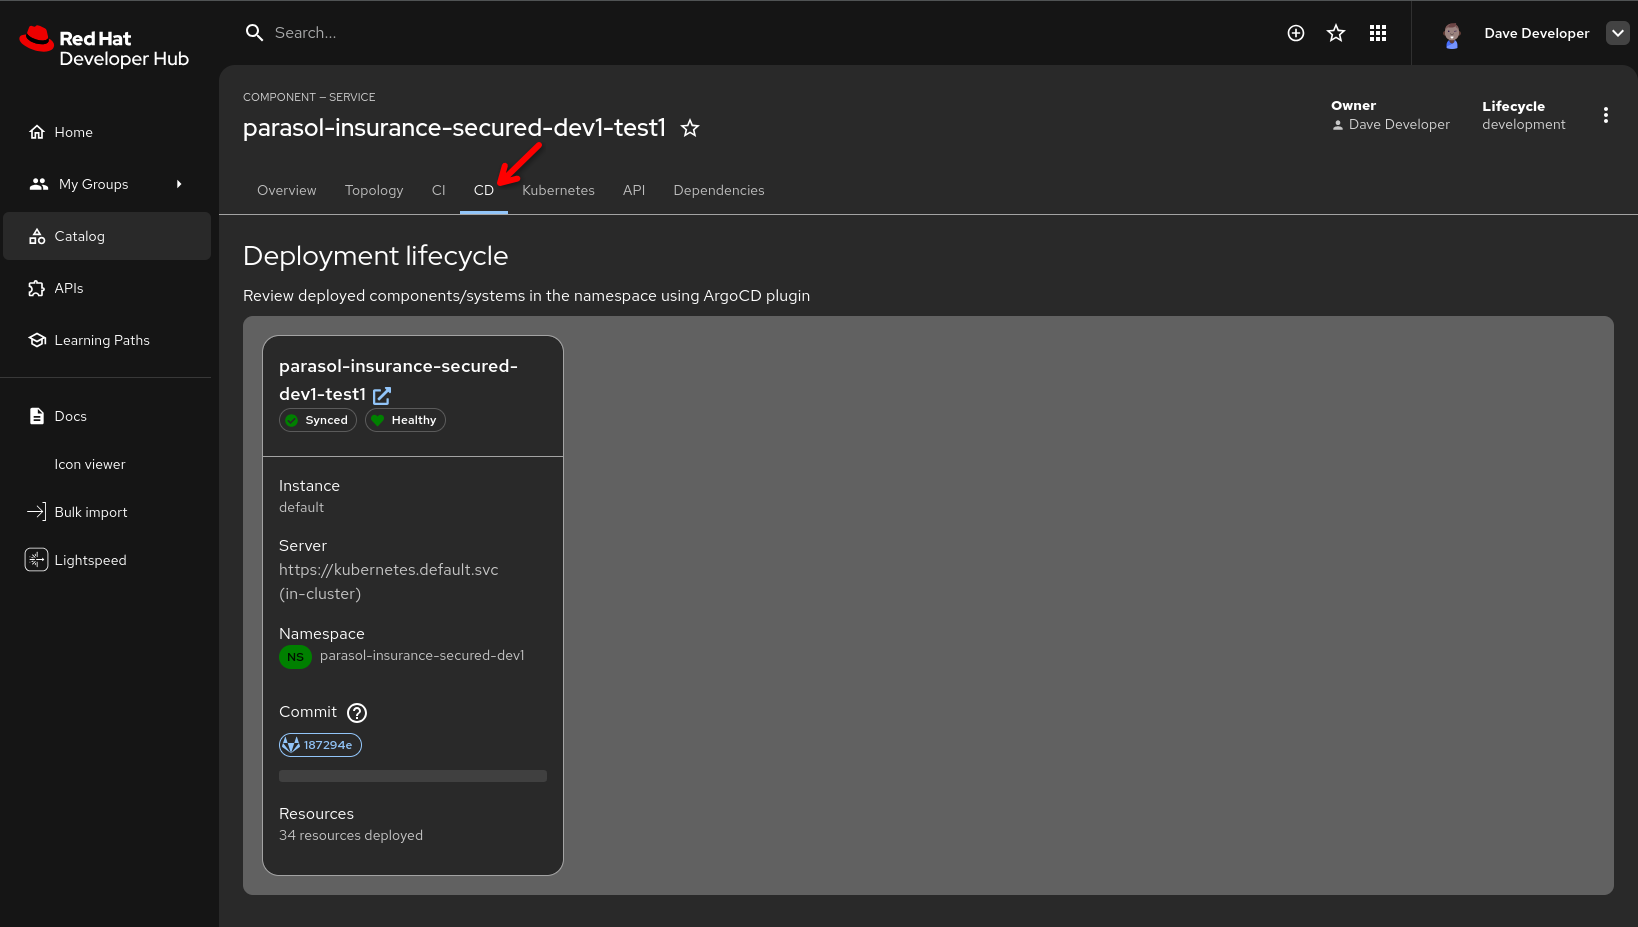Image resolution: width=1638 pixels, height=927 pixels.
Task: Expand the My Groups sidebar section
Action: click(x=178, y=184)
